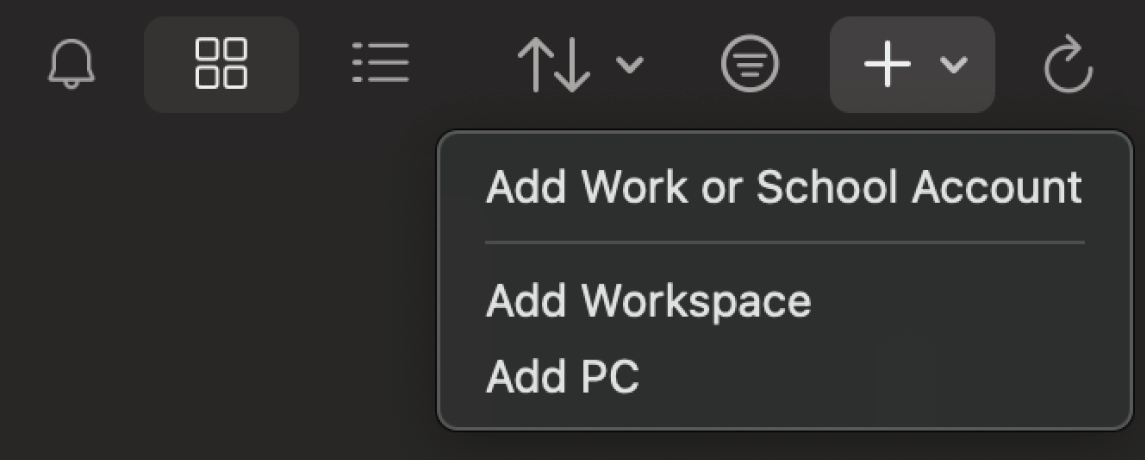Click the up-down sort arrows icon
Image resolution: width=1145 pixels, height=460 pixels.
pos(554,65)
